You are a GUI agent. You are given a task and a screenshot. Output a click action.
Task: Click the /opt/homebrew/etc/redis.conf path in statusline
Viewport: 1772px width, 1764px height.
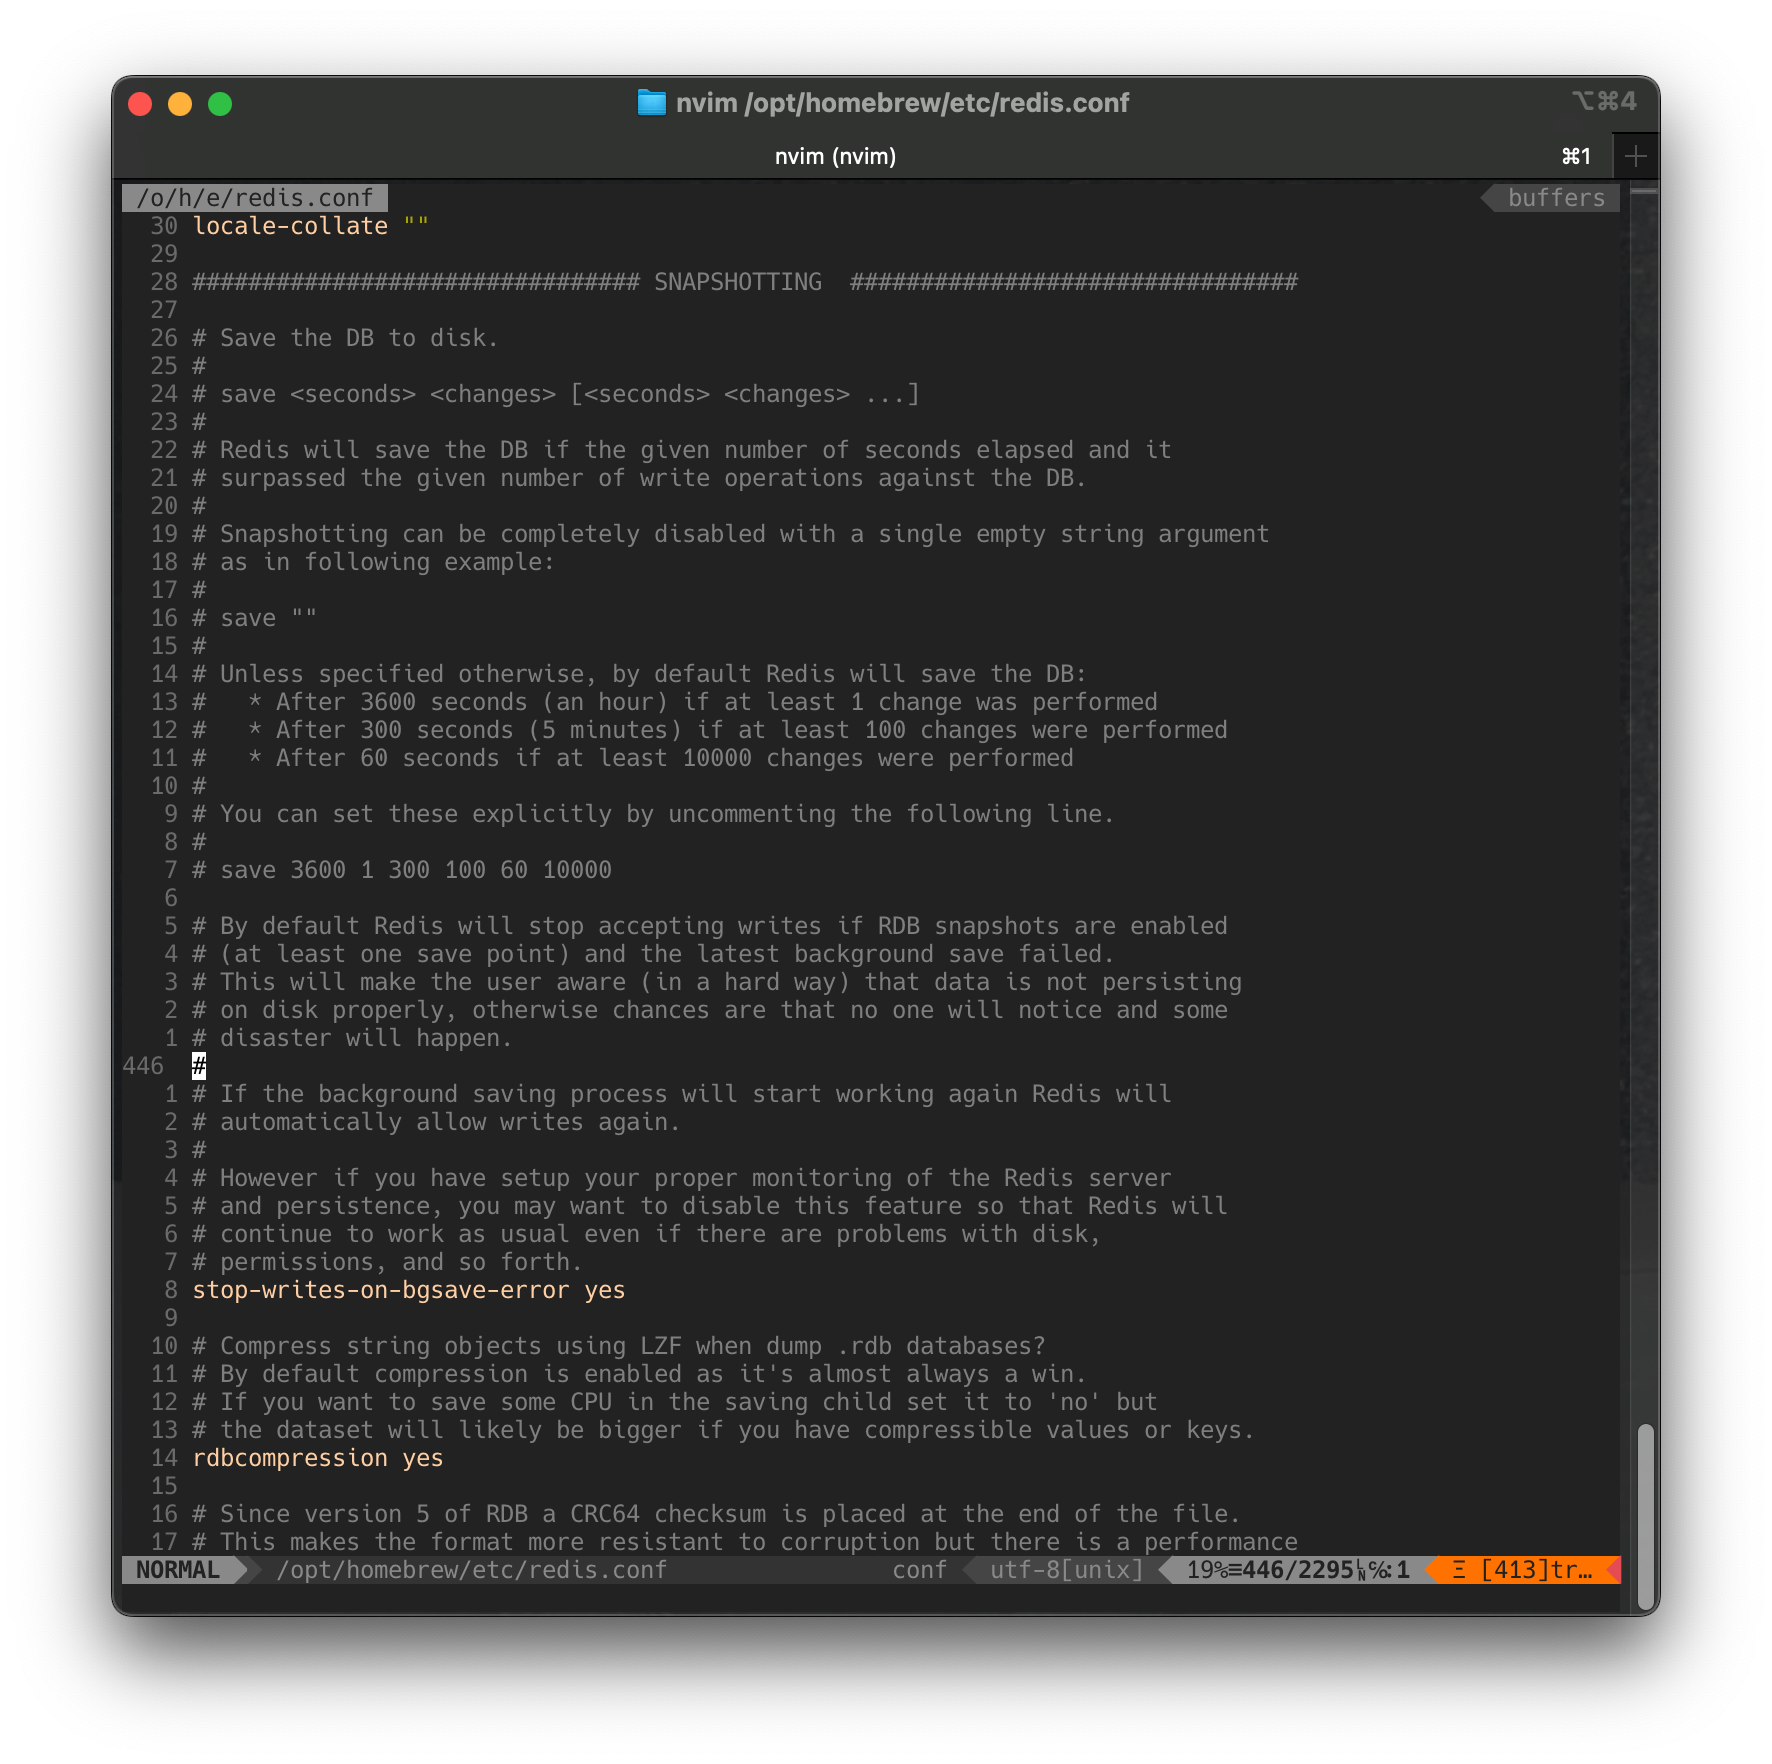472,1570
